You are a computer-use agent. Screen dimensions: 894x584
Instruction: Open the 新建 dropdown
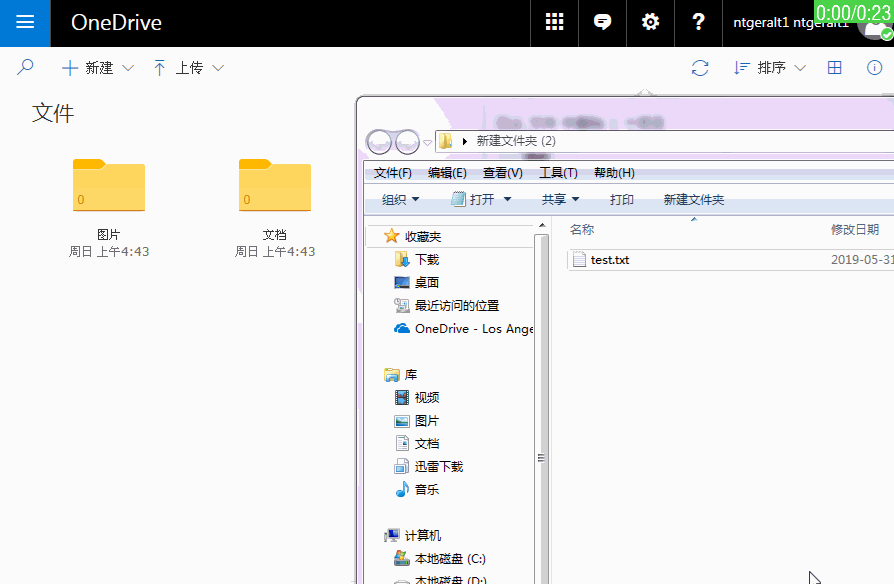[x=97, y=68]
